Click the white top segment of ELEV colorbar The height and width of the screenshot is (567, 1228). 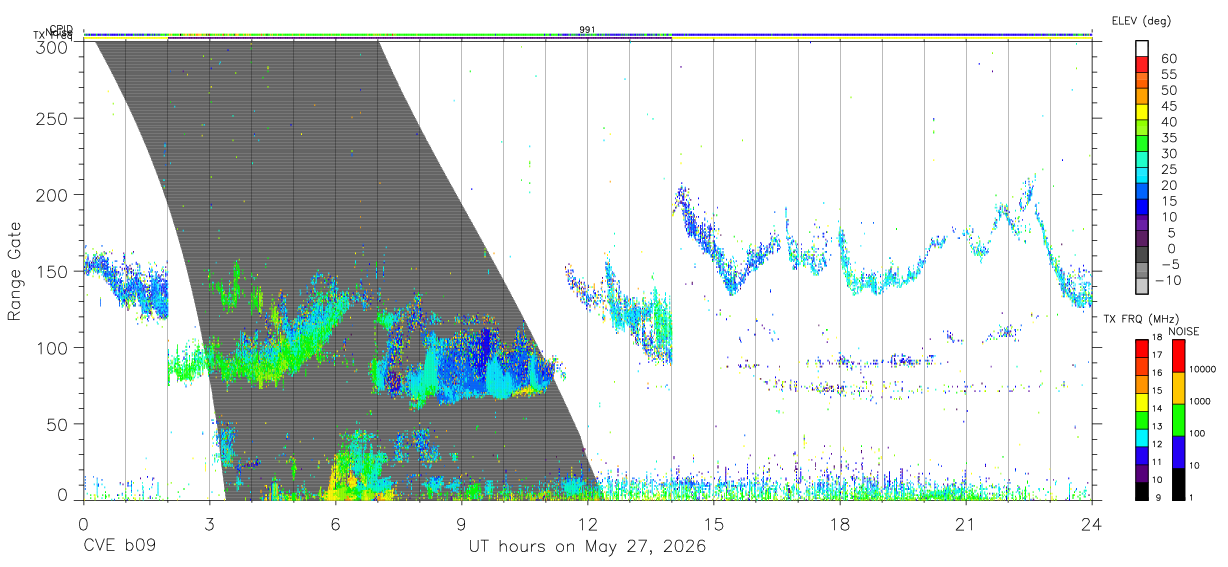tap(1142, 48)
